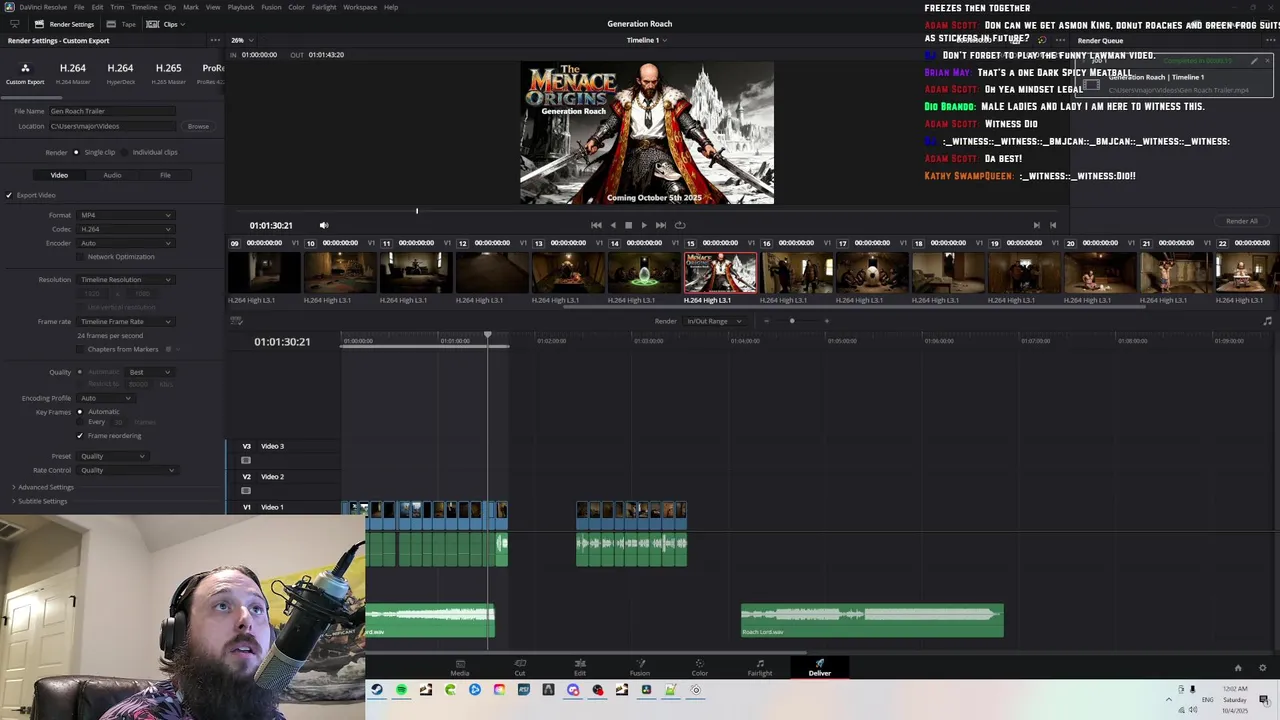Choose the H.265 Master render preset
This screenshot has width=1280, height=720.
(x=168, y=72)
